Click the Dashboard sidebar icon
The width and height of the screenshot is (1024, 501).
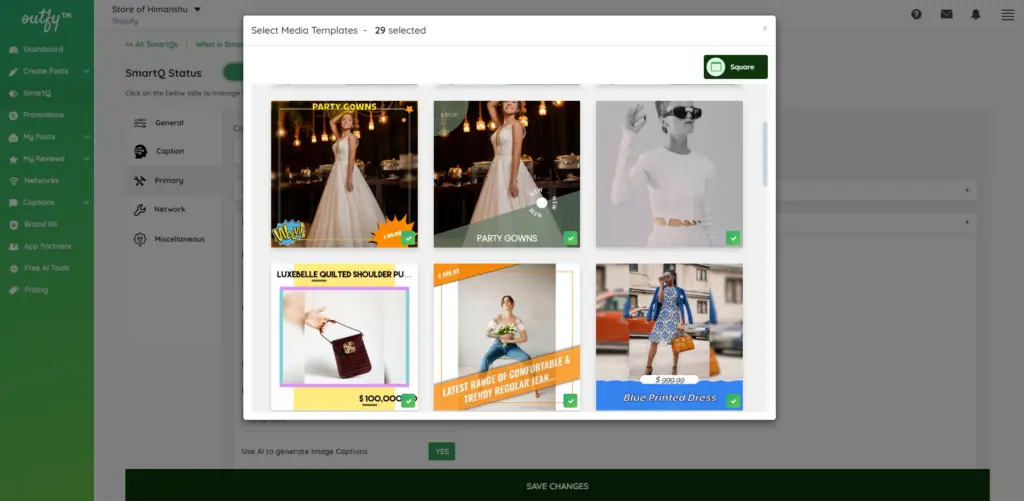pos(13,49)
